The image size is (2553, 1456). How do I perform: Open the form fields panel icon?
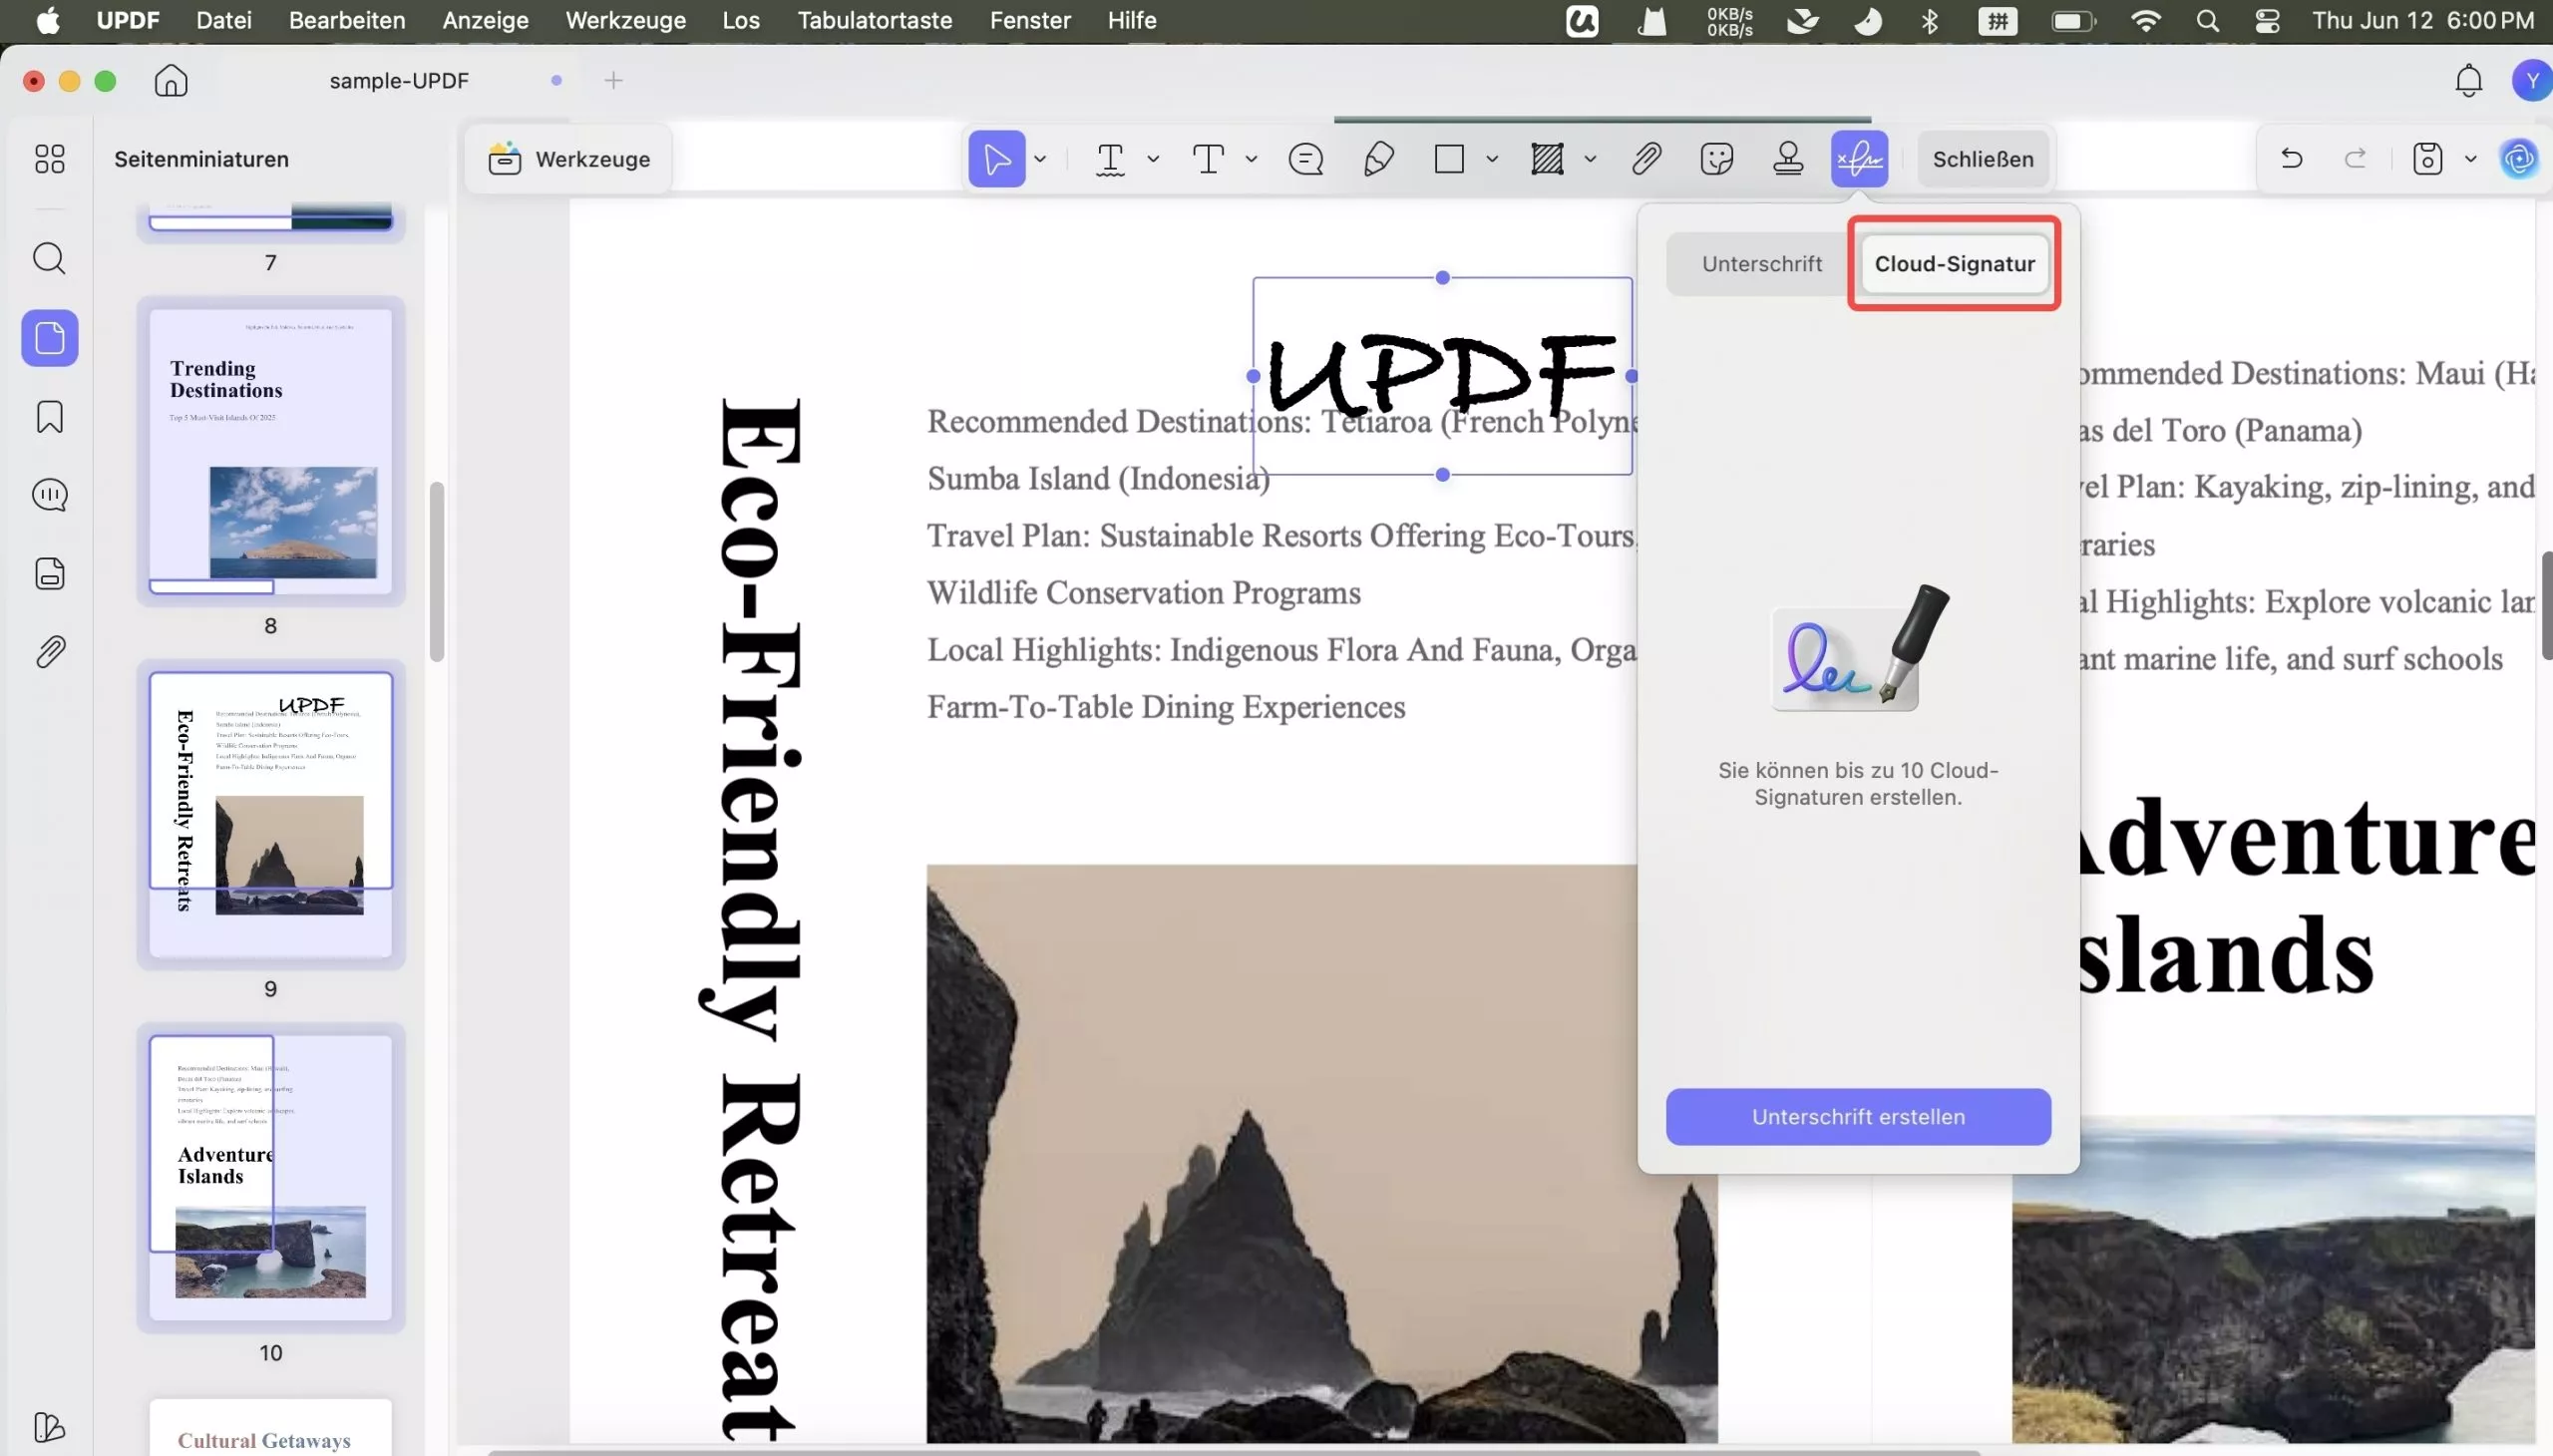[x=49, y=574]
